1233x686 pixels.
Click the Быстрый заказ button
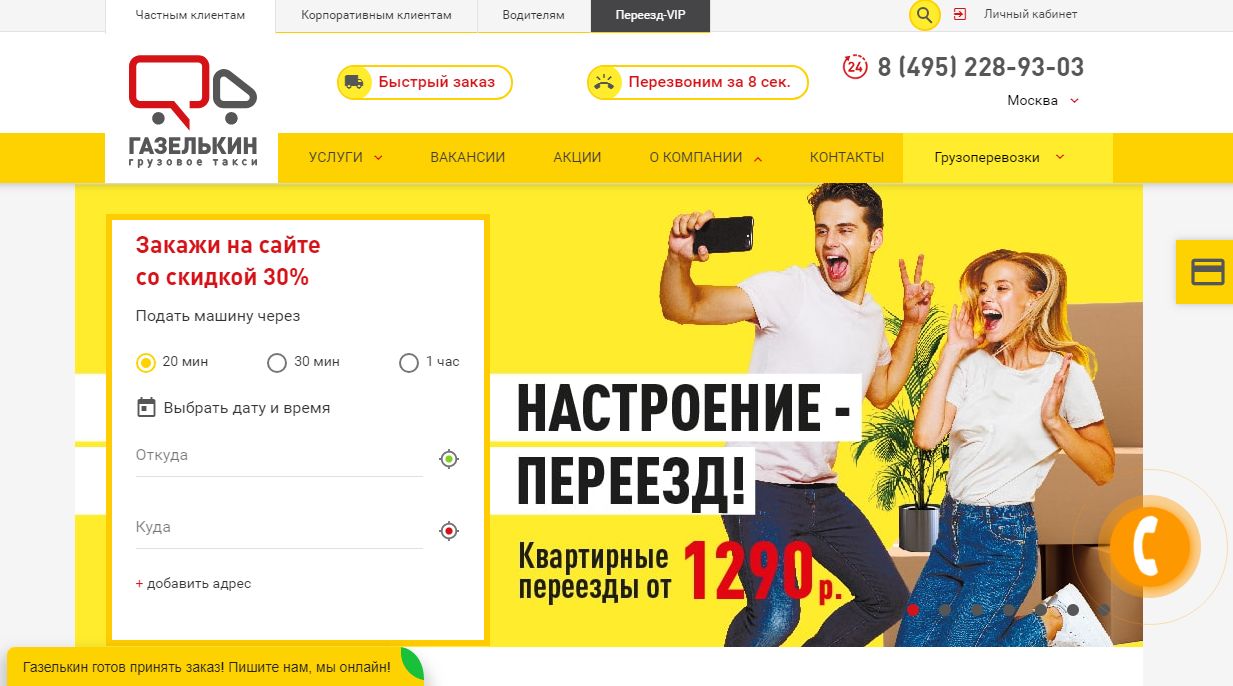click(425, 82)
